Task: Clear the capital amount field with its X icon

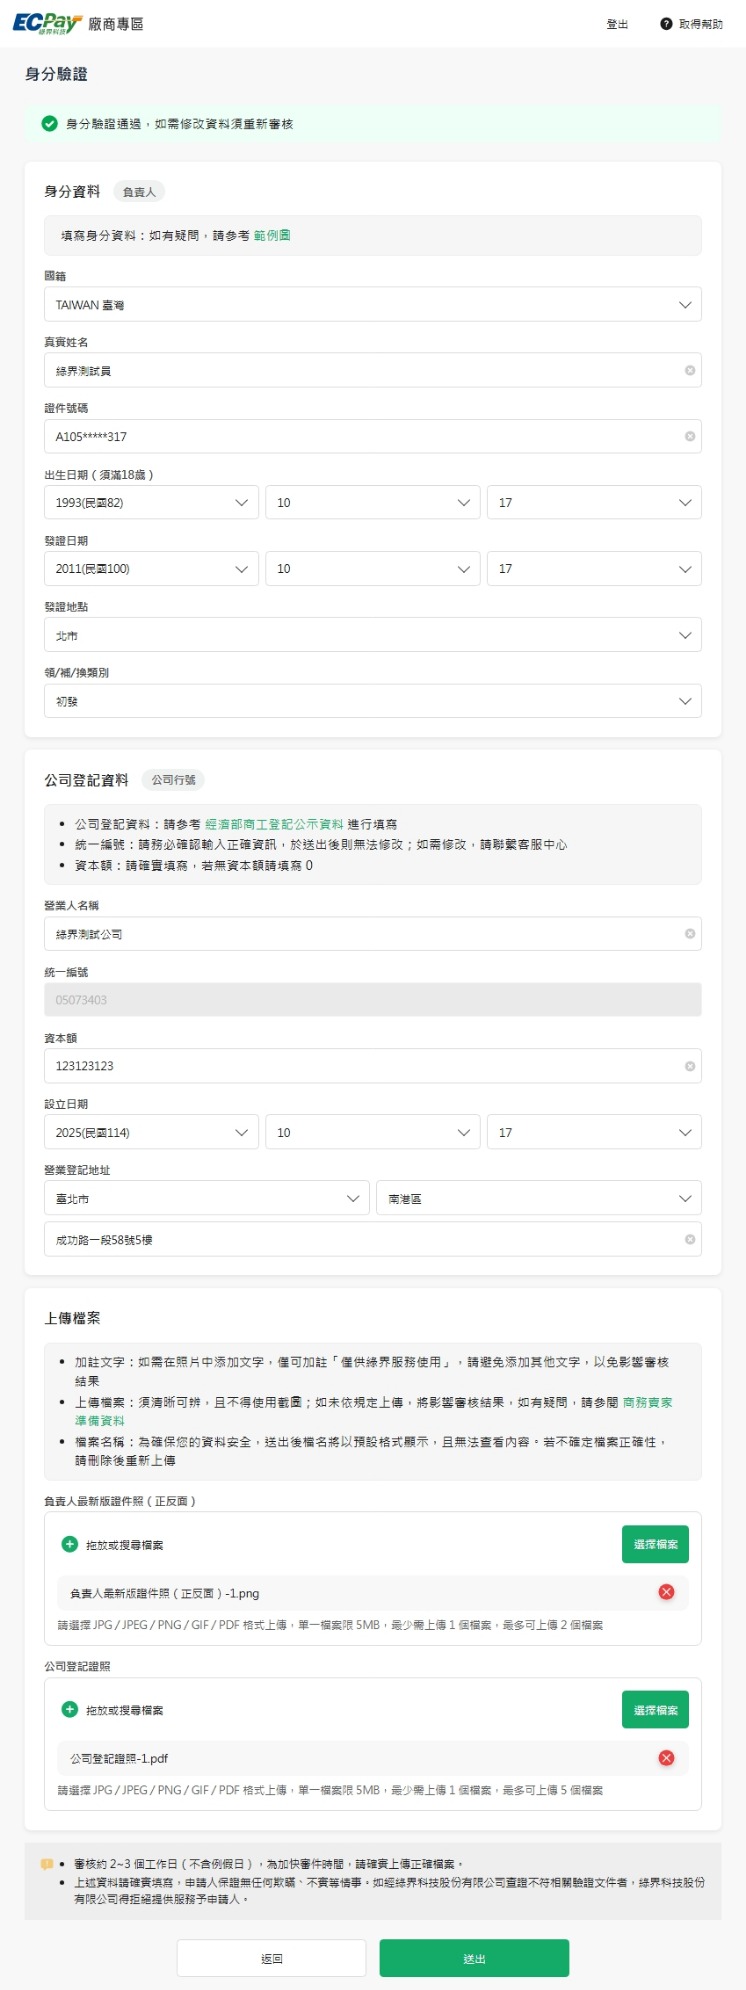Action: (690, 1066)
